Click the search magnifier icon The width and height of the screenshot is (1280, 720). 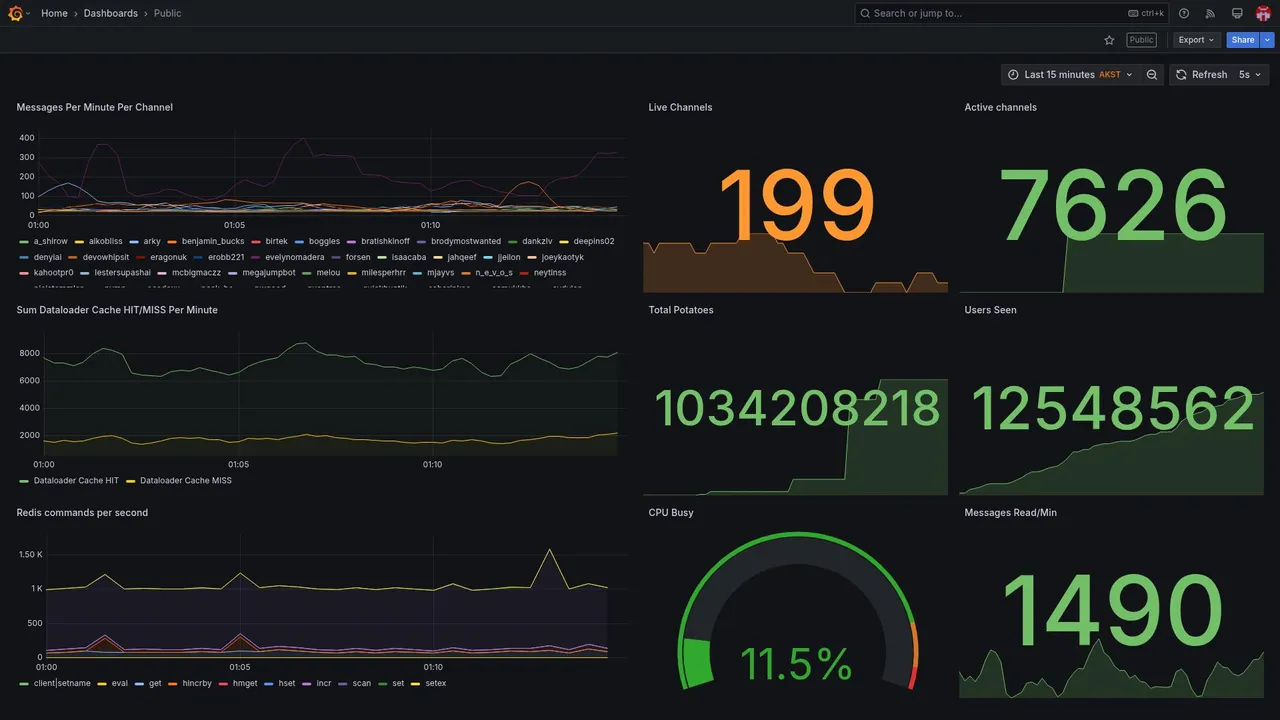[865, 13]
